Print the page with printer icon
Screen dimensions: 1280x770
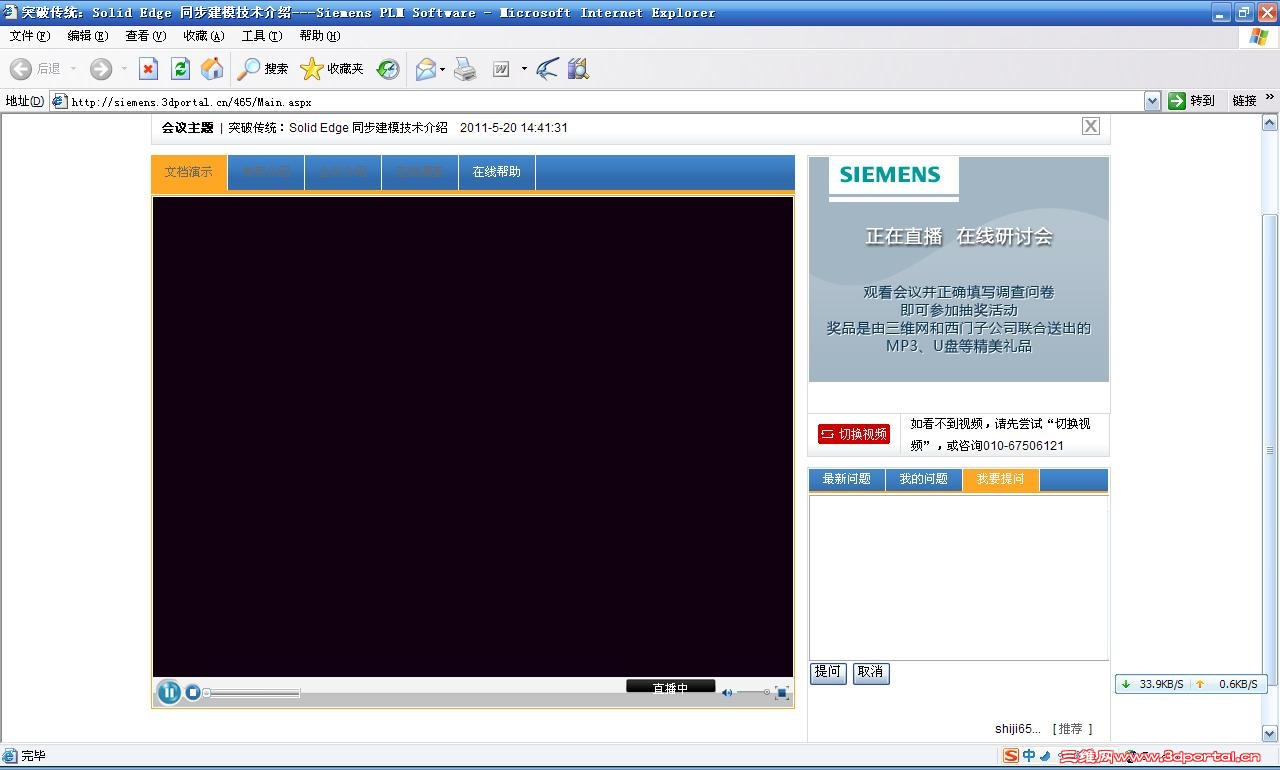pyautogui.click(x=465, y=69)
